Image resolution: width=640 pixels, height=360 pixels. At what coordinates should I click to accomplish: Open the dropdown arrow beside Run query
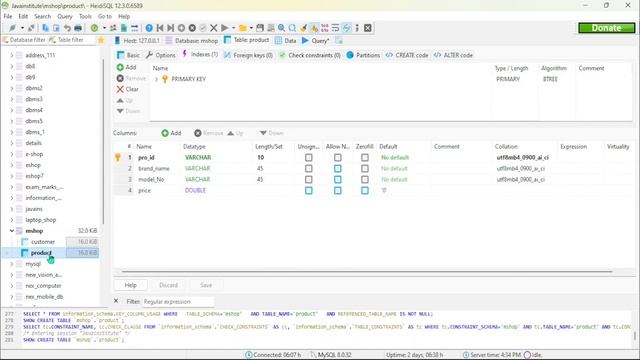(x=233, y=28)
